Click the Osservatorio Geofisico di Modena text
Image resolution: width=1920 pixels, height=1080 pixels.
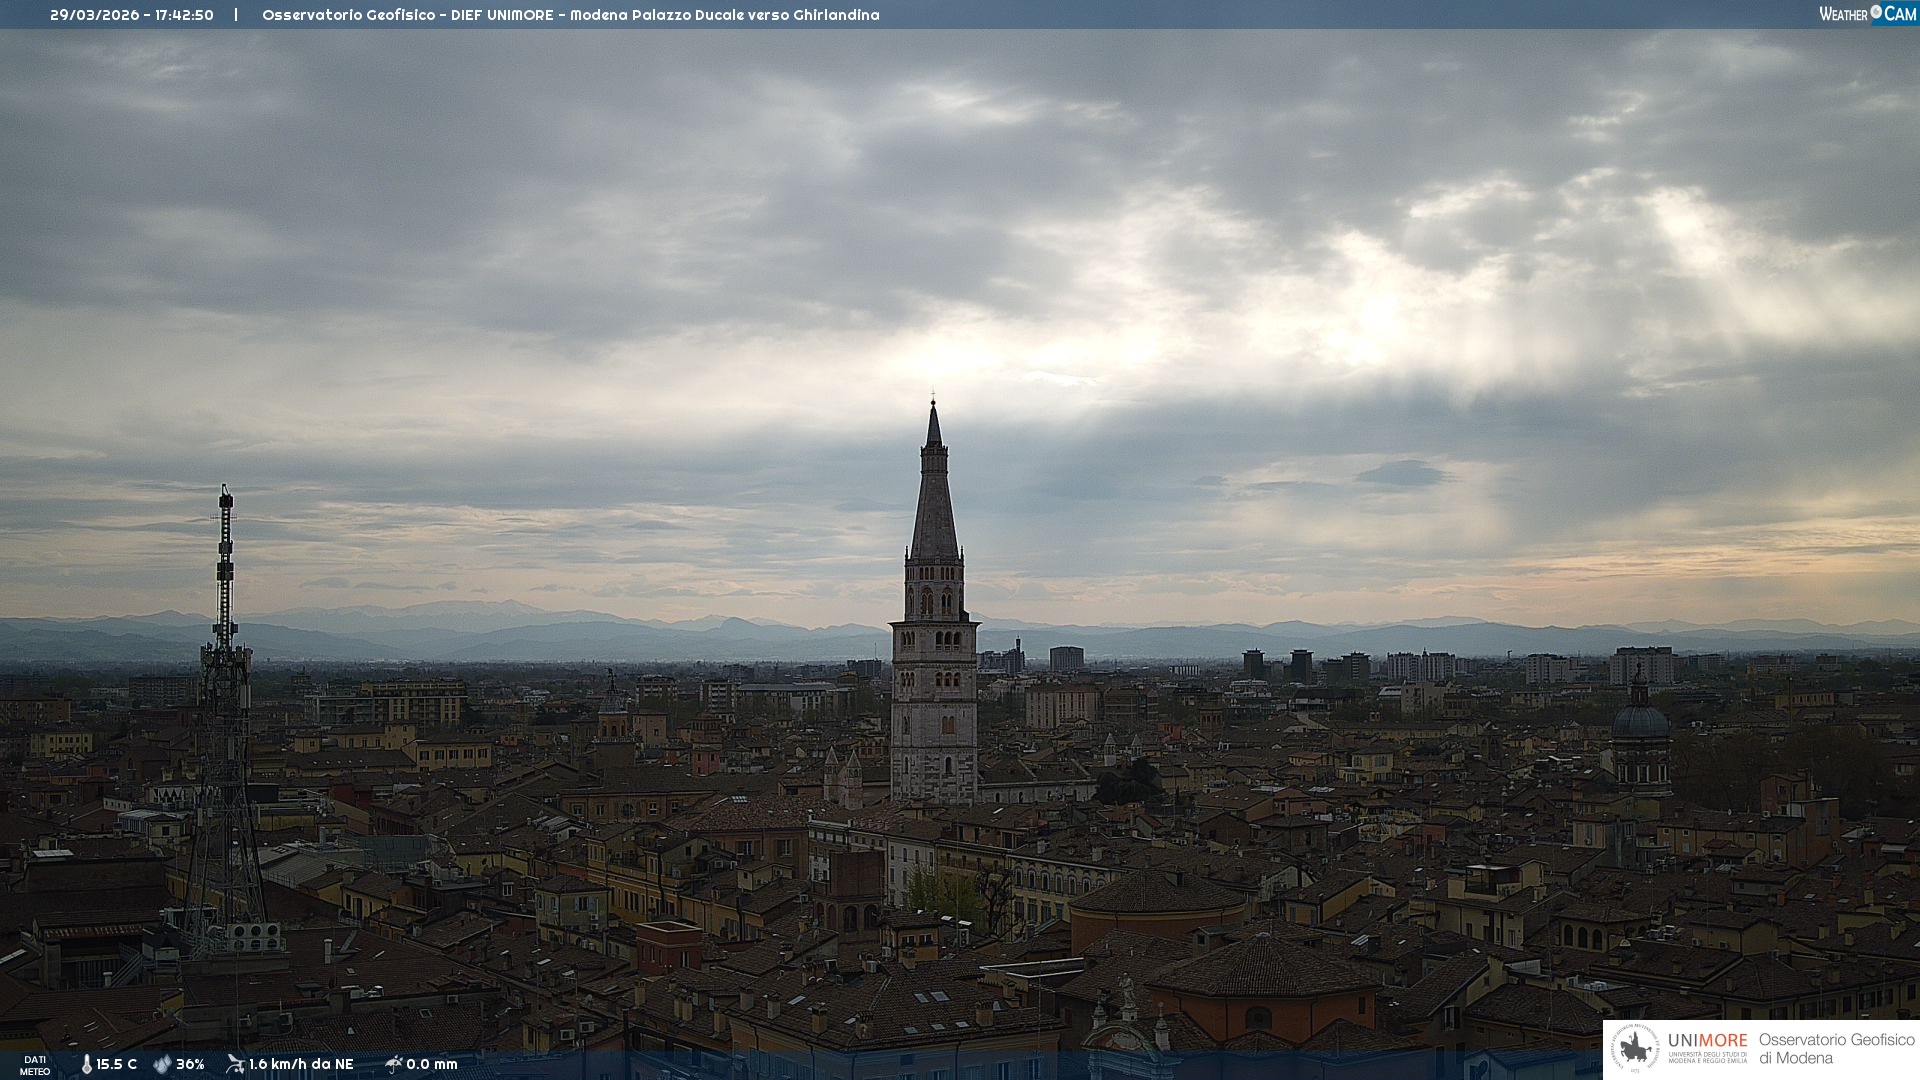pyautogui.click(x=1836, y=1049)
